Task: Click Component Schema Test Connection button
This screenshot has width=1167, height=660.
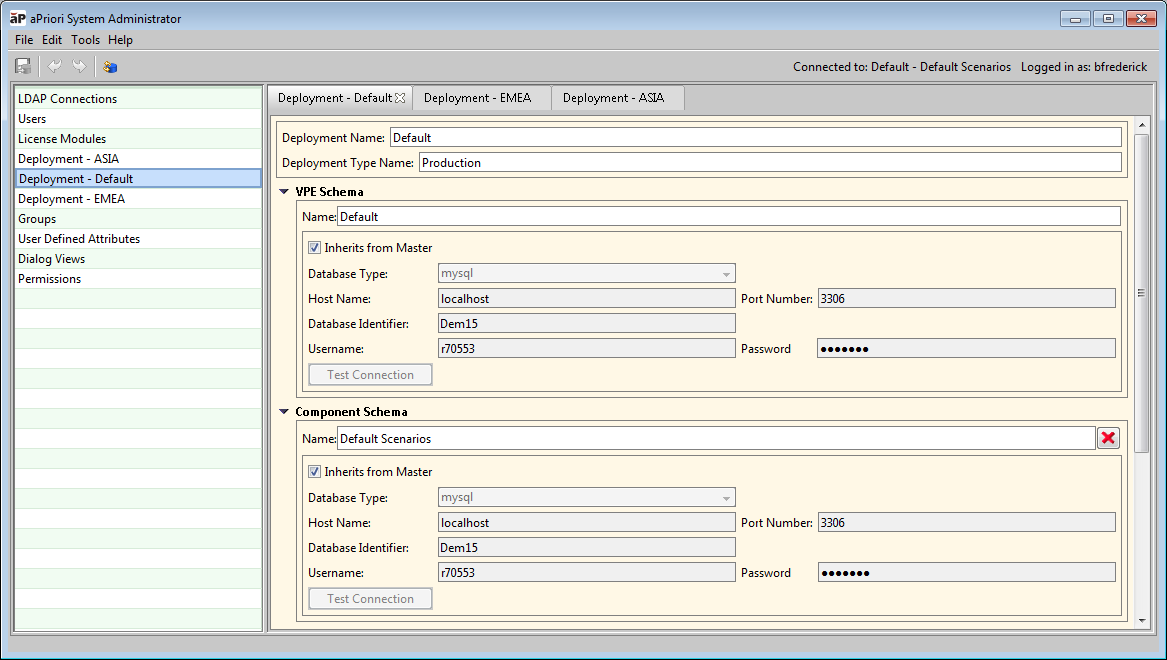Action: (x=370, y=598)
